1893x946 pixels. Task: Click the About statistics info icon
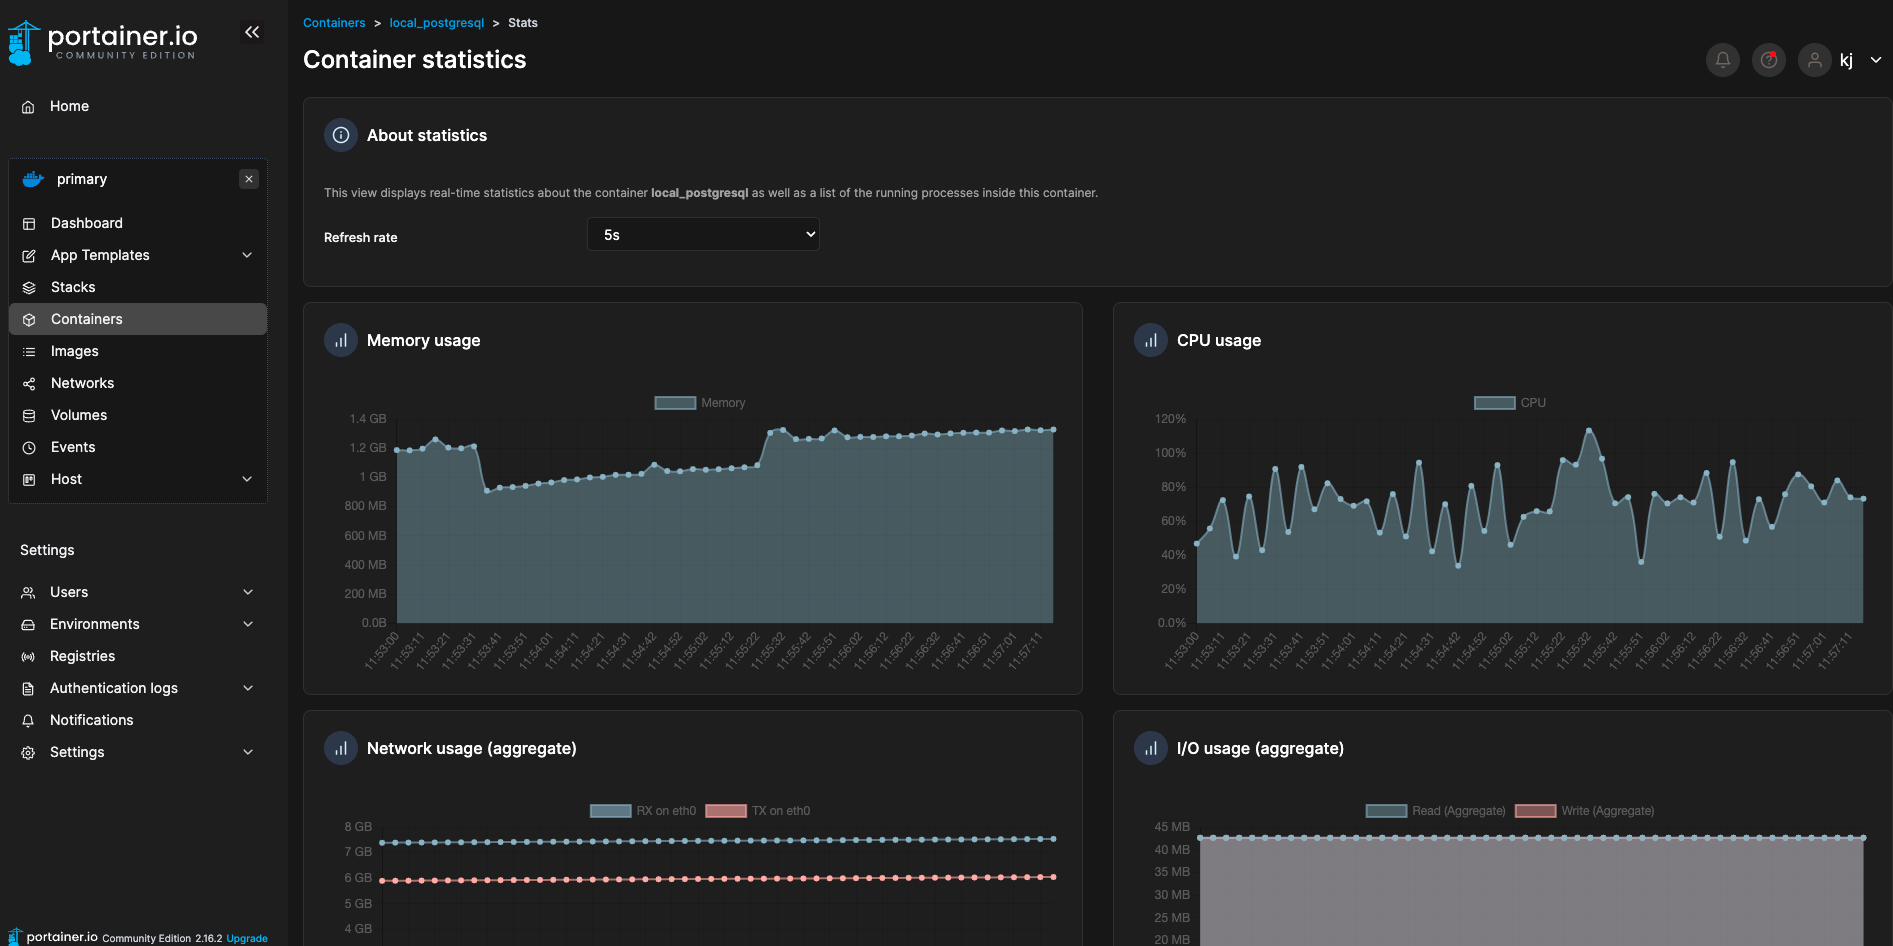point(341,135)
